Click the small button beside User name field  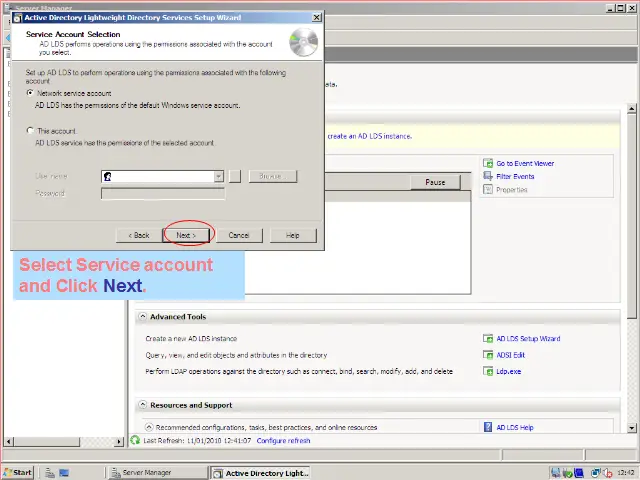pyautogui.click(x=235, y=176)
